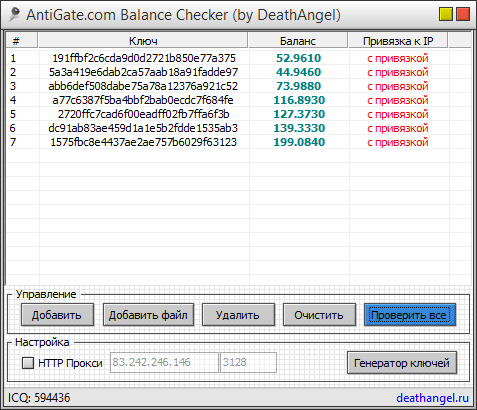
Task: Click the ICQ: 594436 status text
Action: click(x=39, y=398)
